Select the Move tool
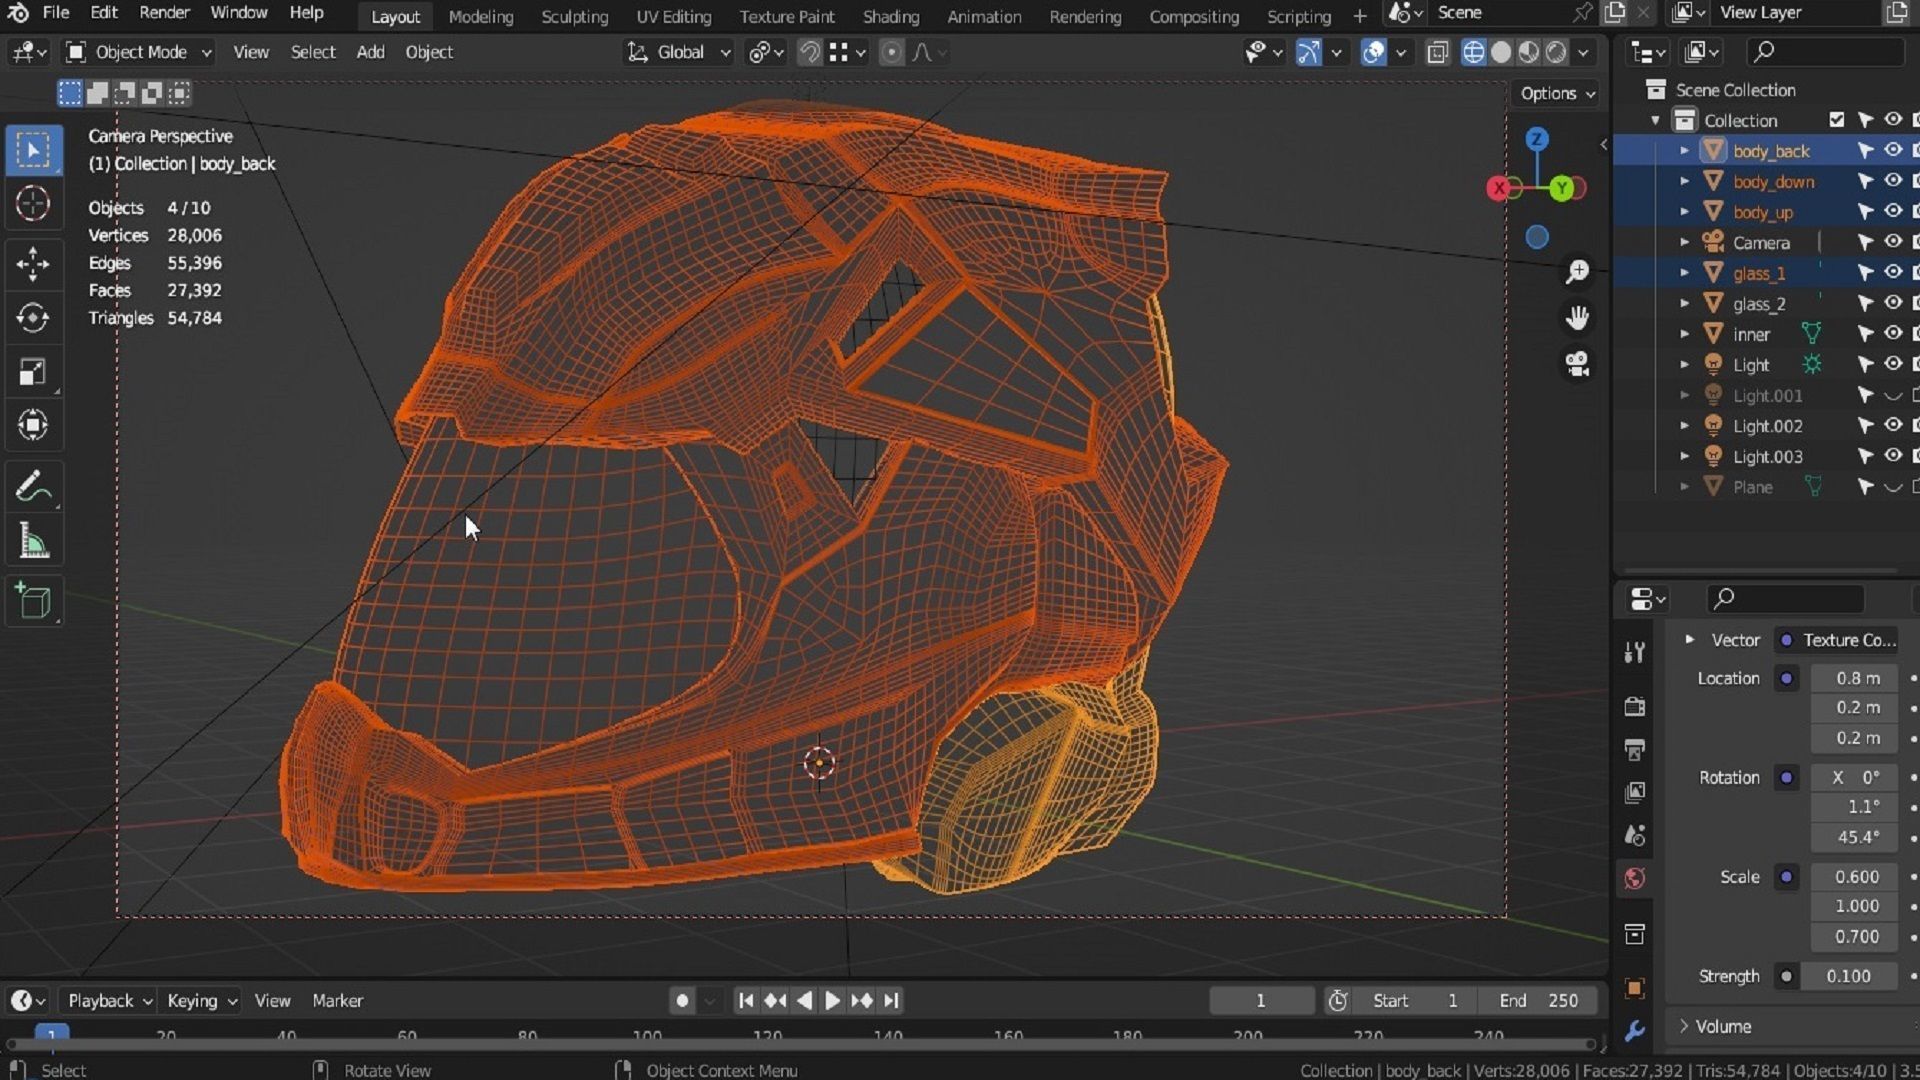Viewport: 1920px width, 1080px height. coord(33,264)
